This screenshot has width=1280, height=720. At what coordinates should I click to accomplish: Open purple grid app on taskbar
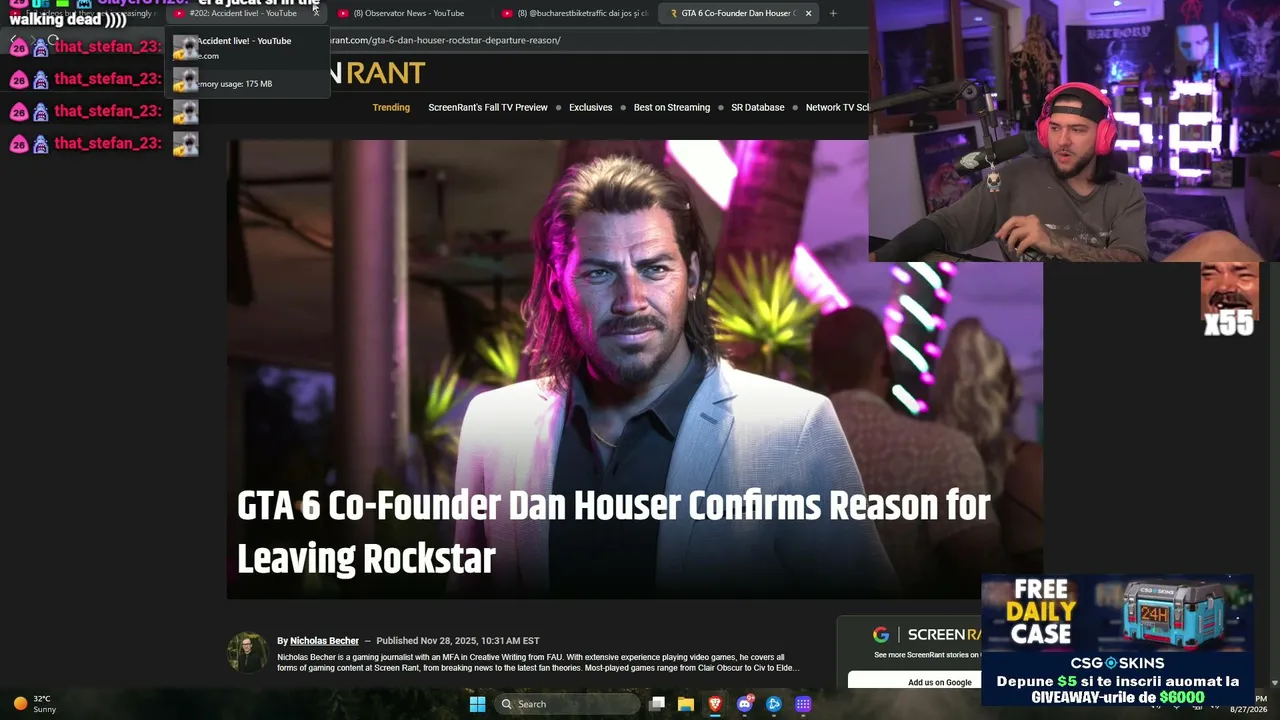pos(803,704)
